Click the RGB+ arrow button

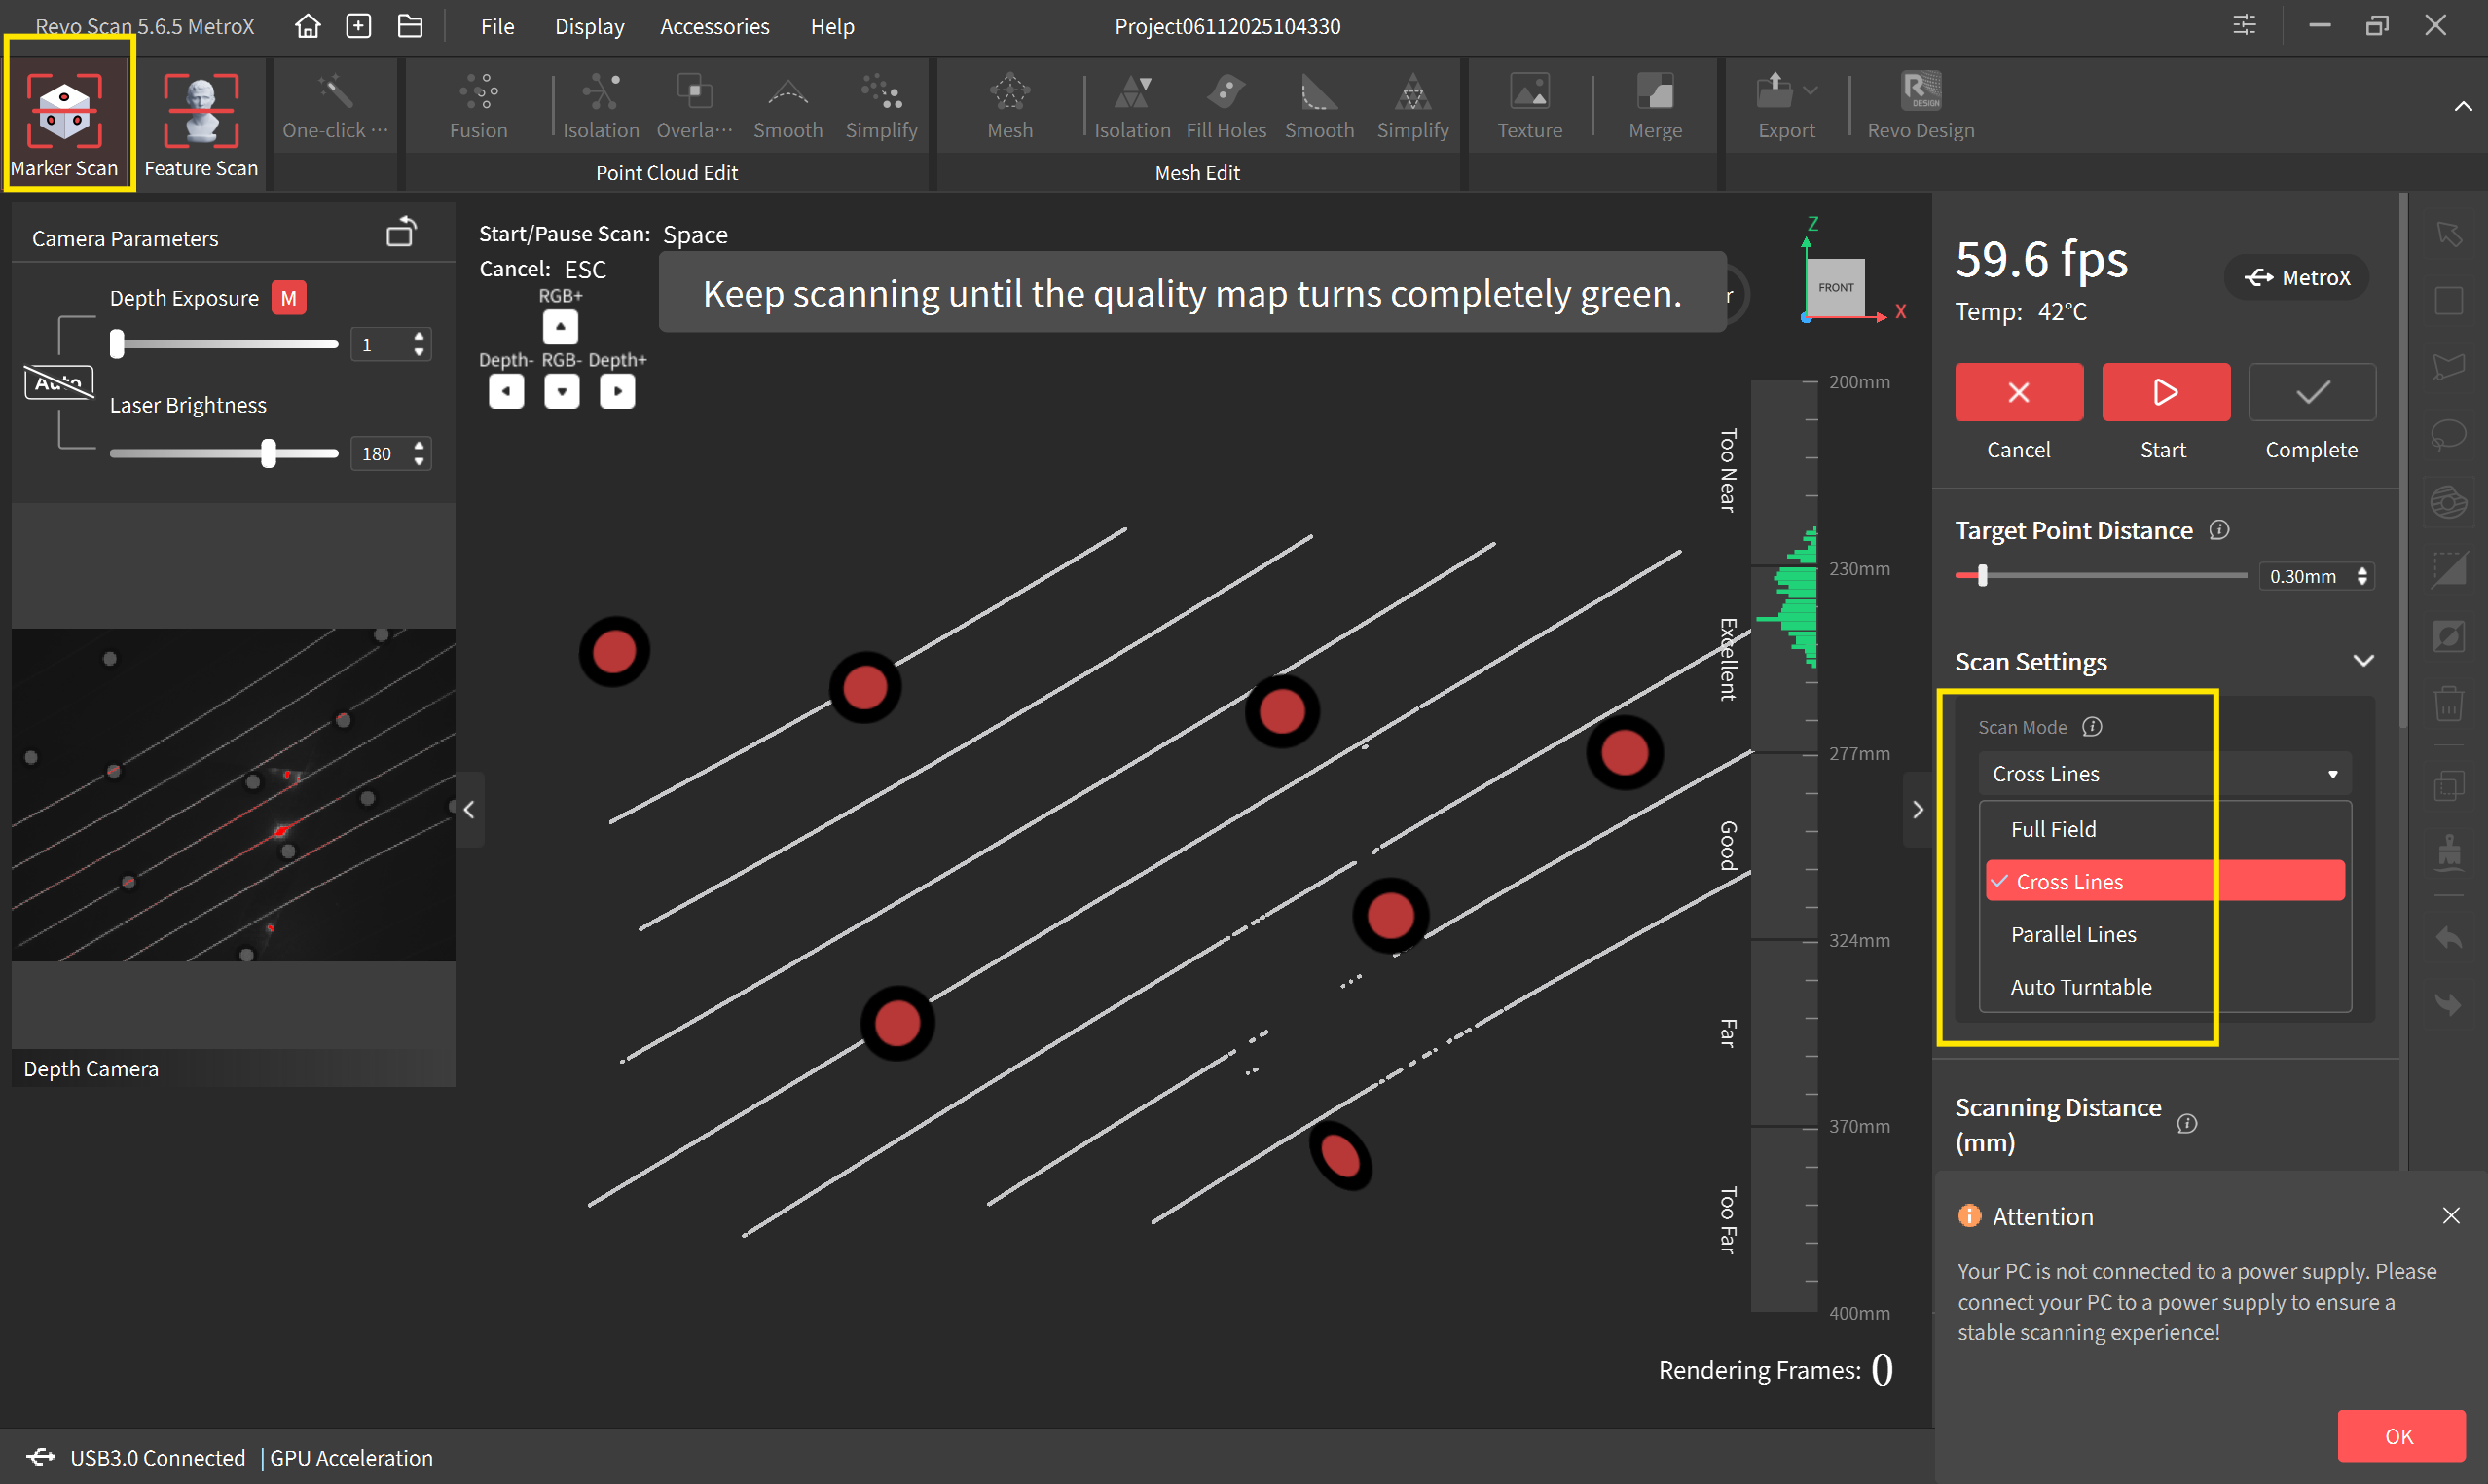tap(560, 327)
